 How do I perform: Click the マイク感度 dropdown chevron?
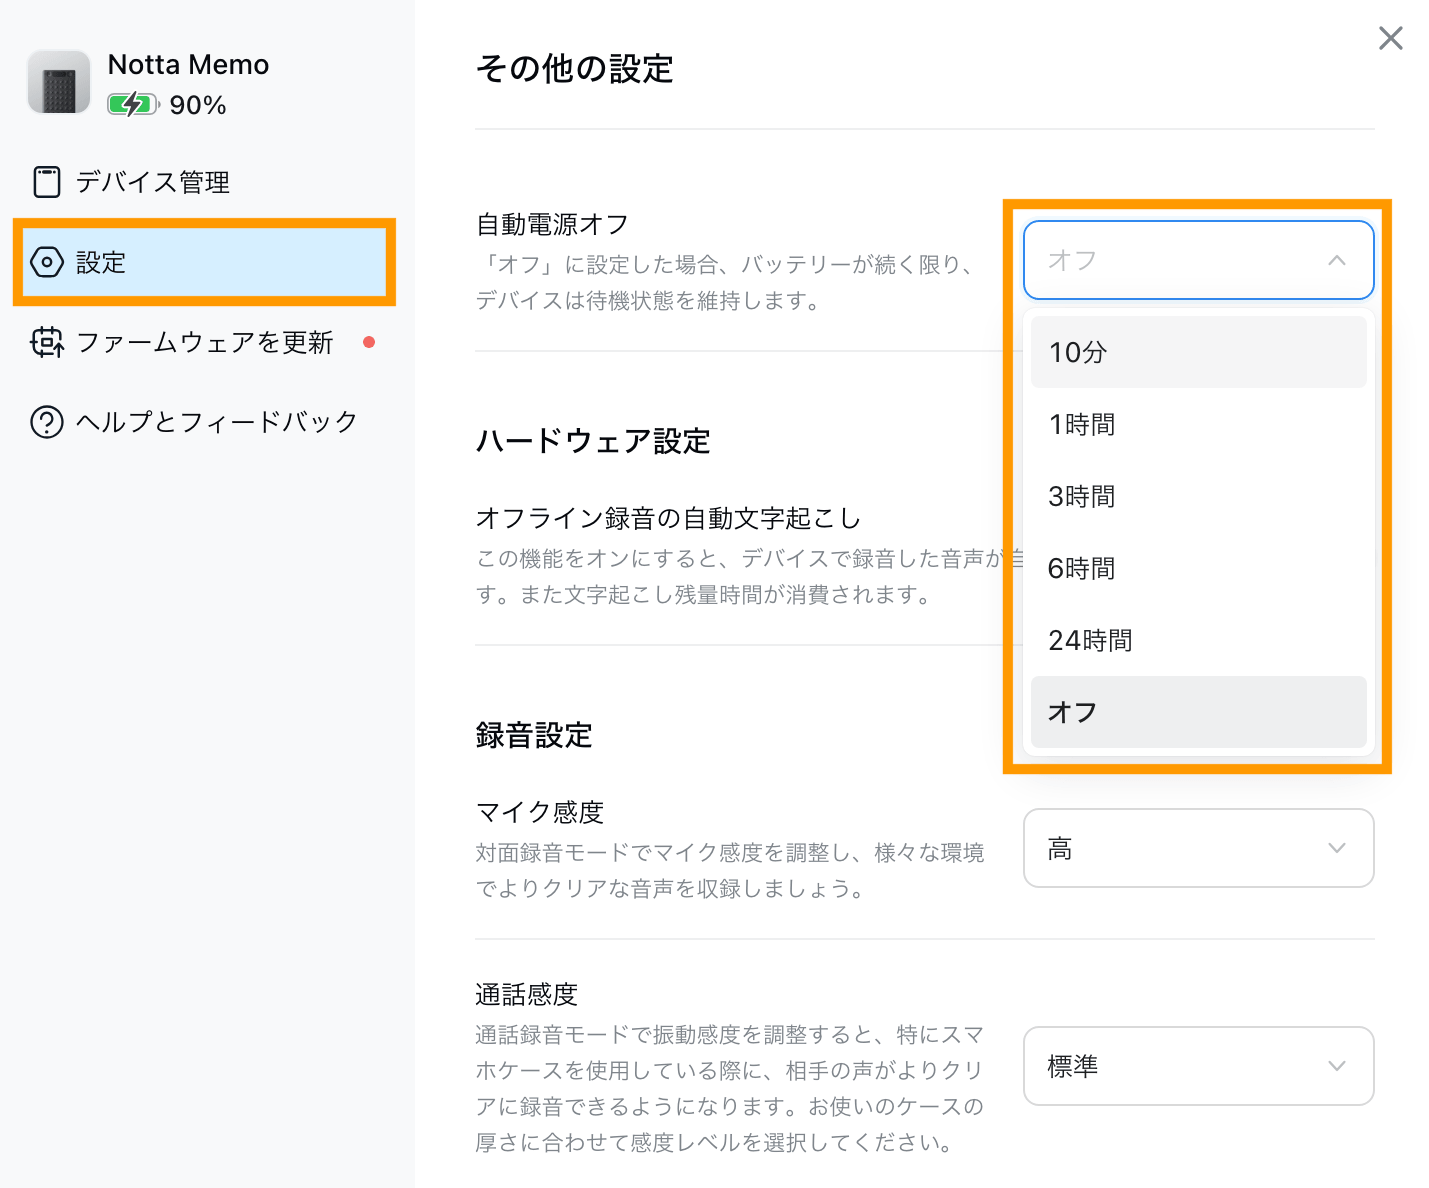(x=1337, y=848)
